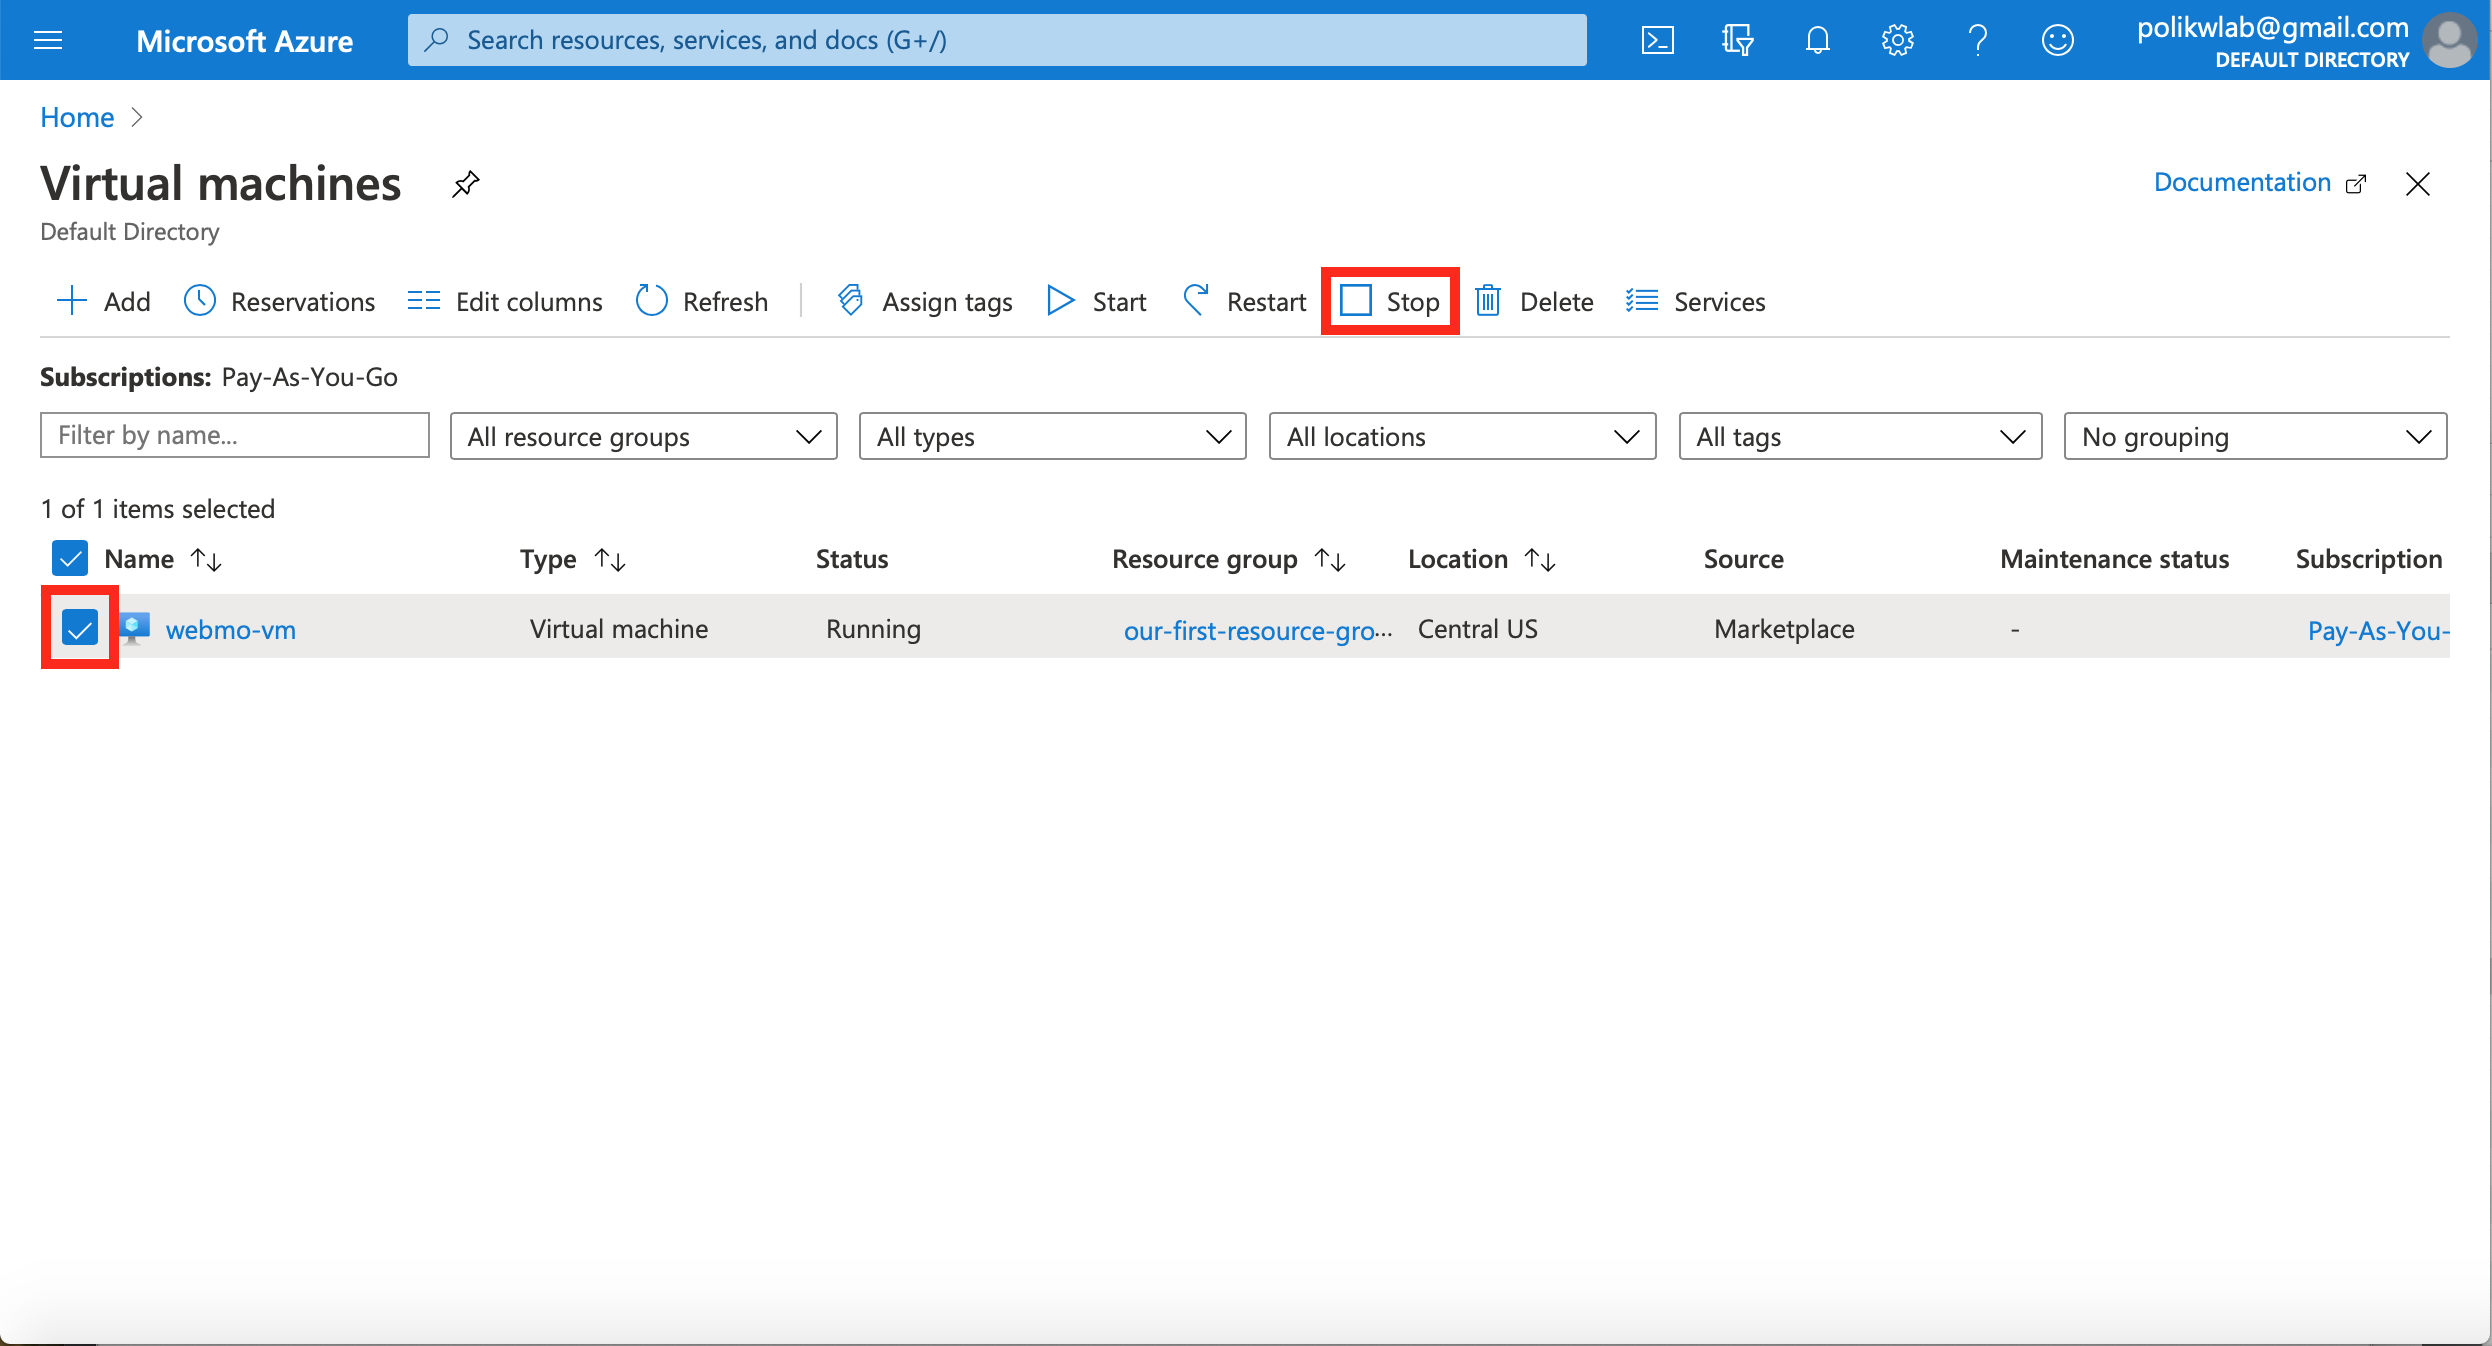Viewport: 2492px width, 1346px height.
Task: Open the Directory + subscription filter icon
Action: point(1737,40)
